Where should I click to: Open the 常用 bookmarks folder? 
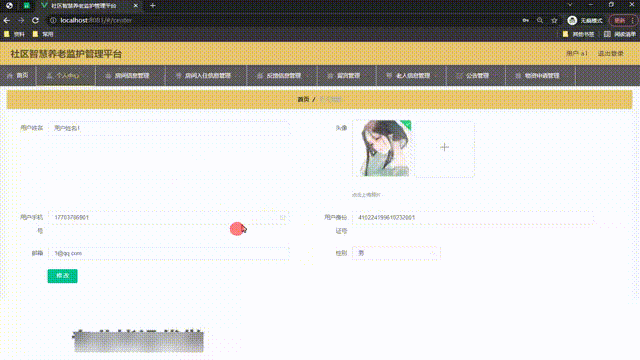(x=43, y=34)
